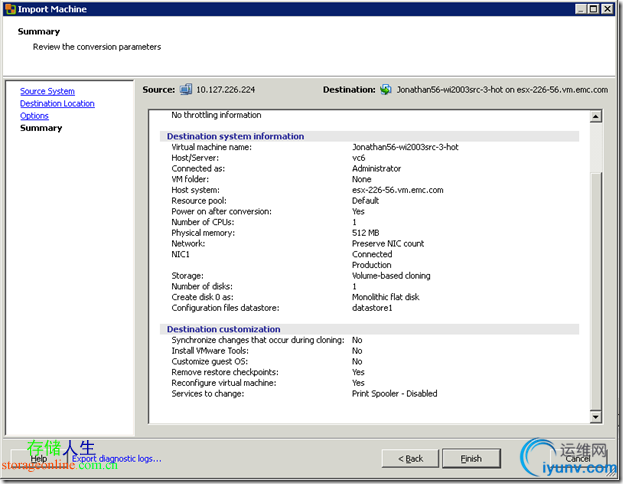This screenshot has width=623, height=484.
Task: Click the destination icon beside Jonathan56-wi2003src-3-hot
Action: [385, 89]
